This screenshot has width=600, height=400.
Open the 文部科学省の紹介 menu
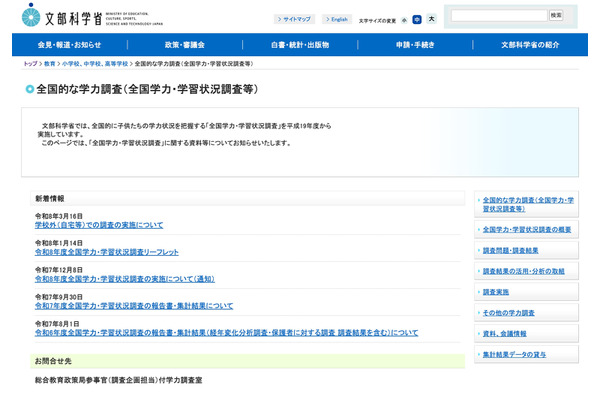(x=530, y=45)
